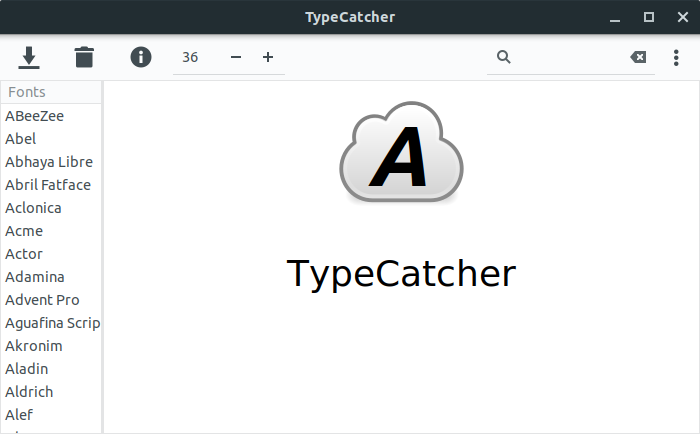This screenshot has width=700, height=434.
Task: Click the trash icon to remove font
Action: [x=84, y=57]
